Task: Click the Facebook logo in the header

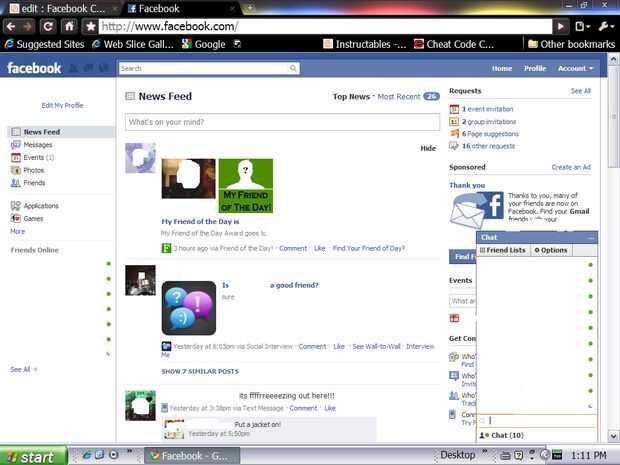Action: click(34, 68)
